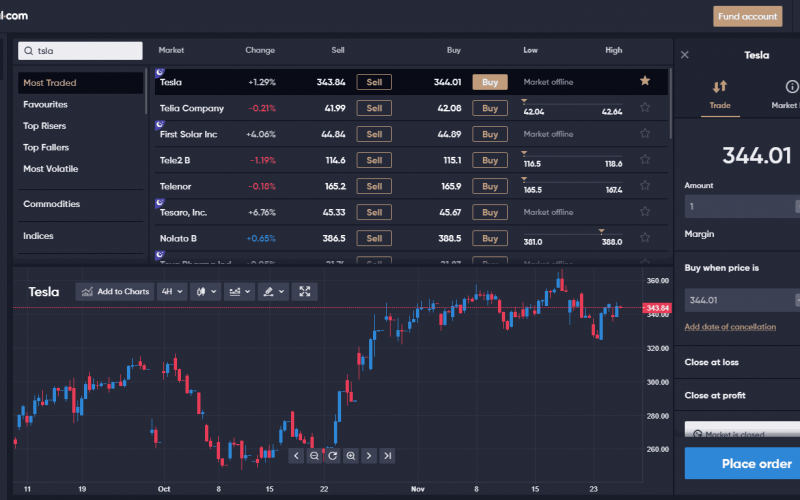
Task: Click Telenor low-high range bar
Action: (572, 182)
